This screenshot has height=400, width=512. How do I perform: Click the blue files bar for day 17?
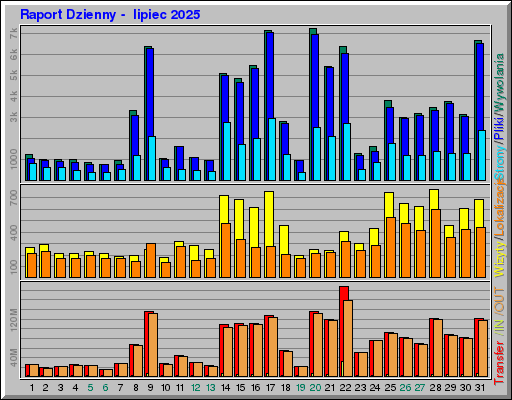(x=270, y=75)
